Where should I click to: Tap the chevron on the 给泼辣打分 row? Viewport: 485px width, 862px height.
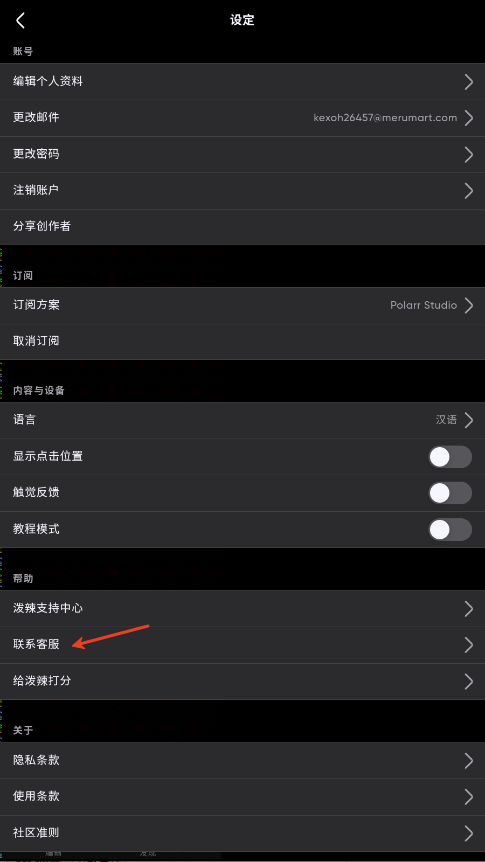(x=469, y=681)
